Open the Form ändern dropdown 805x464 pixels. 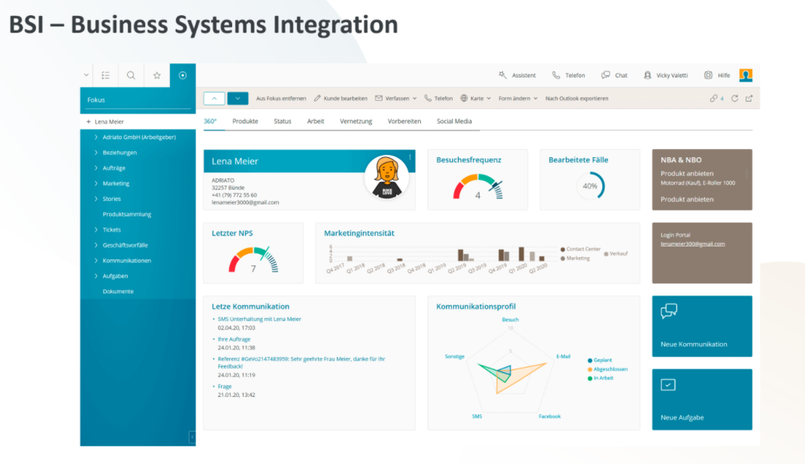point(518,99)
